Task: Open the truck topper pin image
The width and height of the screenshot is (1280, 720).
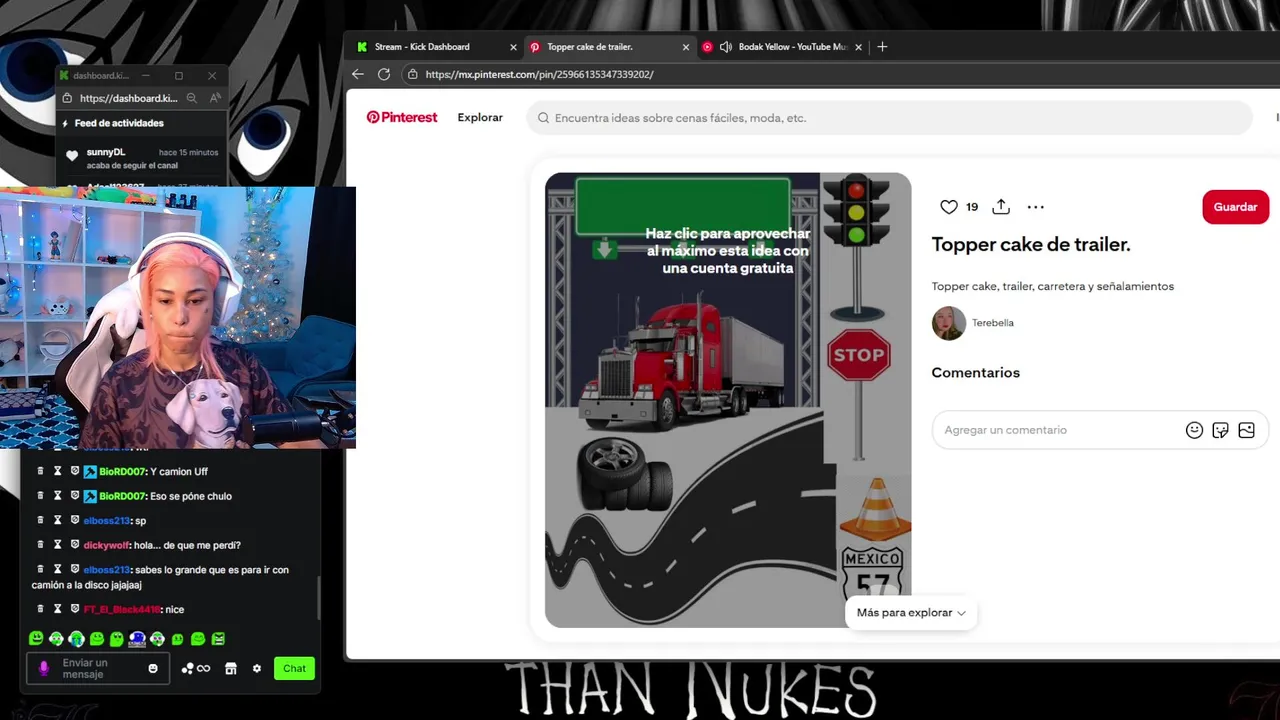Action: click(x=728, y=400)
